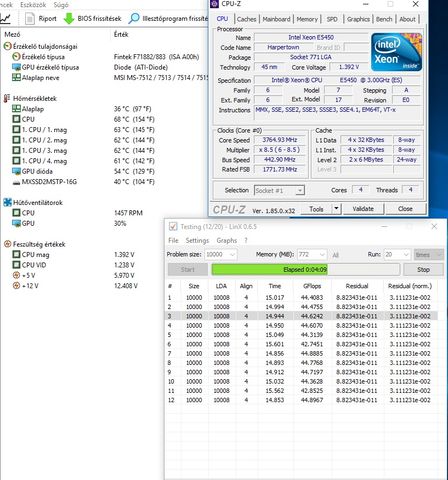Viewport: 448px width, 480px height.
Task: Select the Érzékelő tulajdonságai sensor icon
Action: pyautogui.click(x=7, y=46)
